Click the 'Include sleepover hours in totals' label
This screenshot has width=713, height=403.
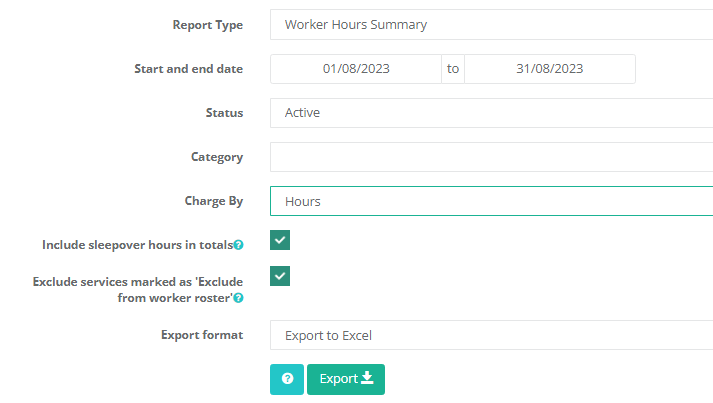pyautogui.click(x=137, y=245)
